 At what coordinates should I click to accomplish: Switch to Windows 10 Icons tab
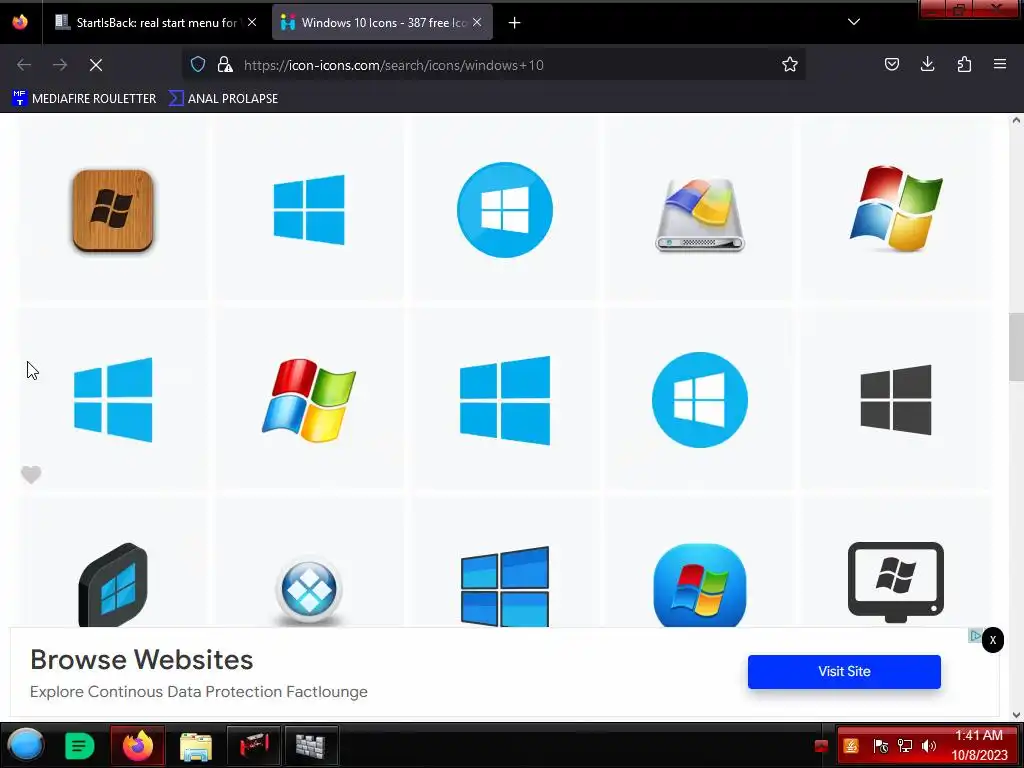(x=382, y=23)
